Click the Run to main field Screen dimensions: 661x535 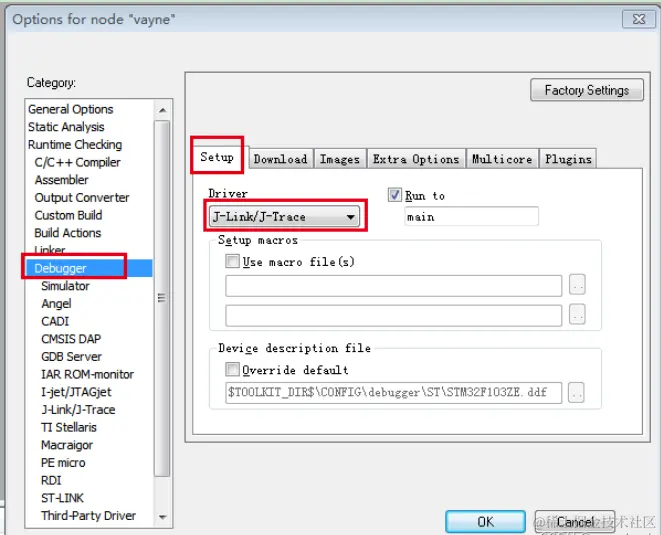[471, 217]
